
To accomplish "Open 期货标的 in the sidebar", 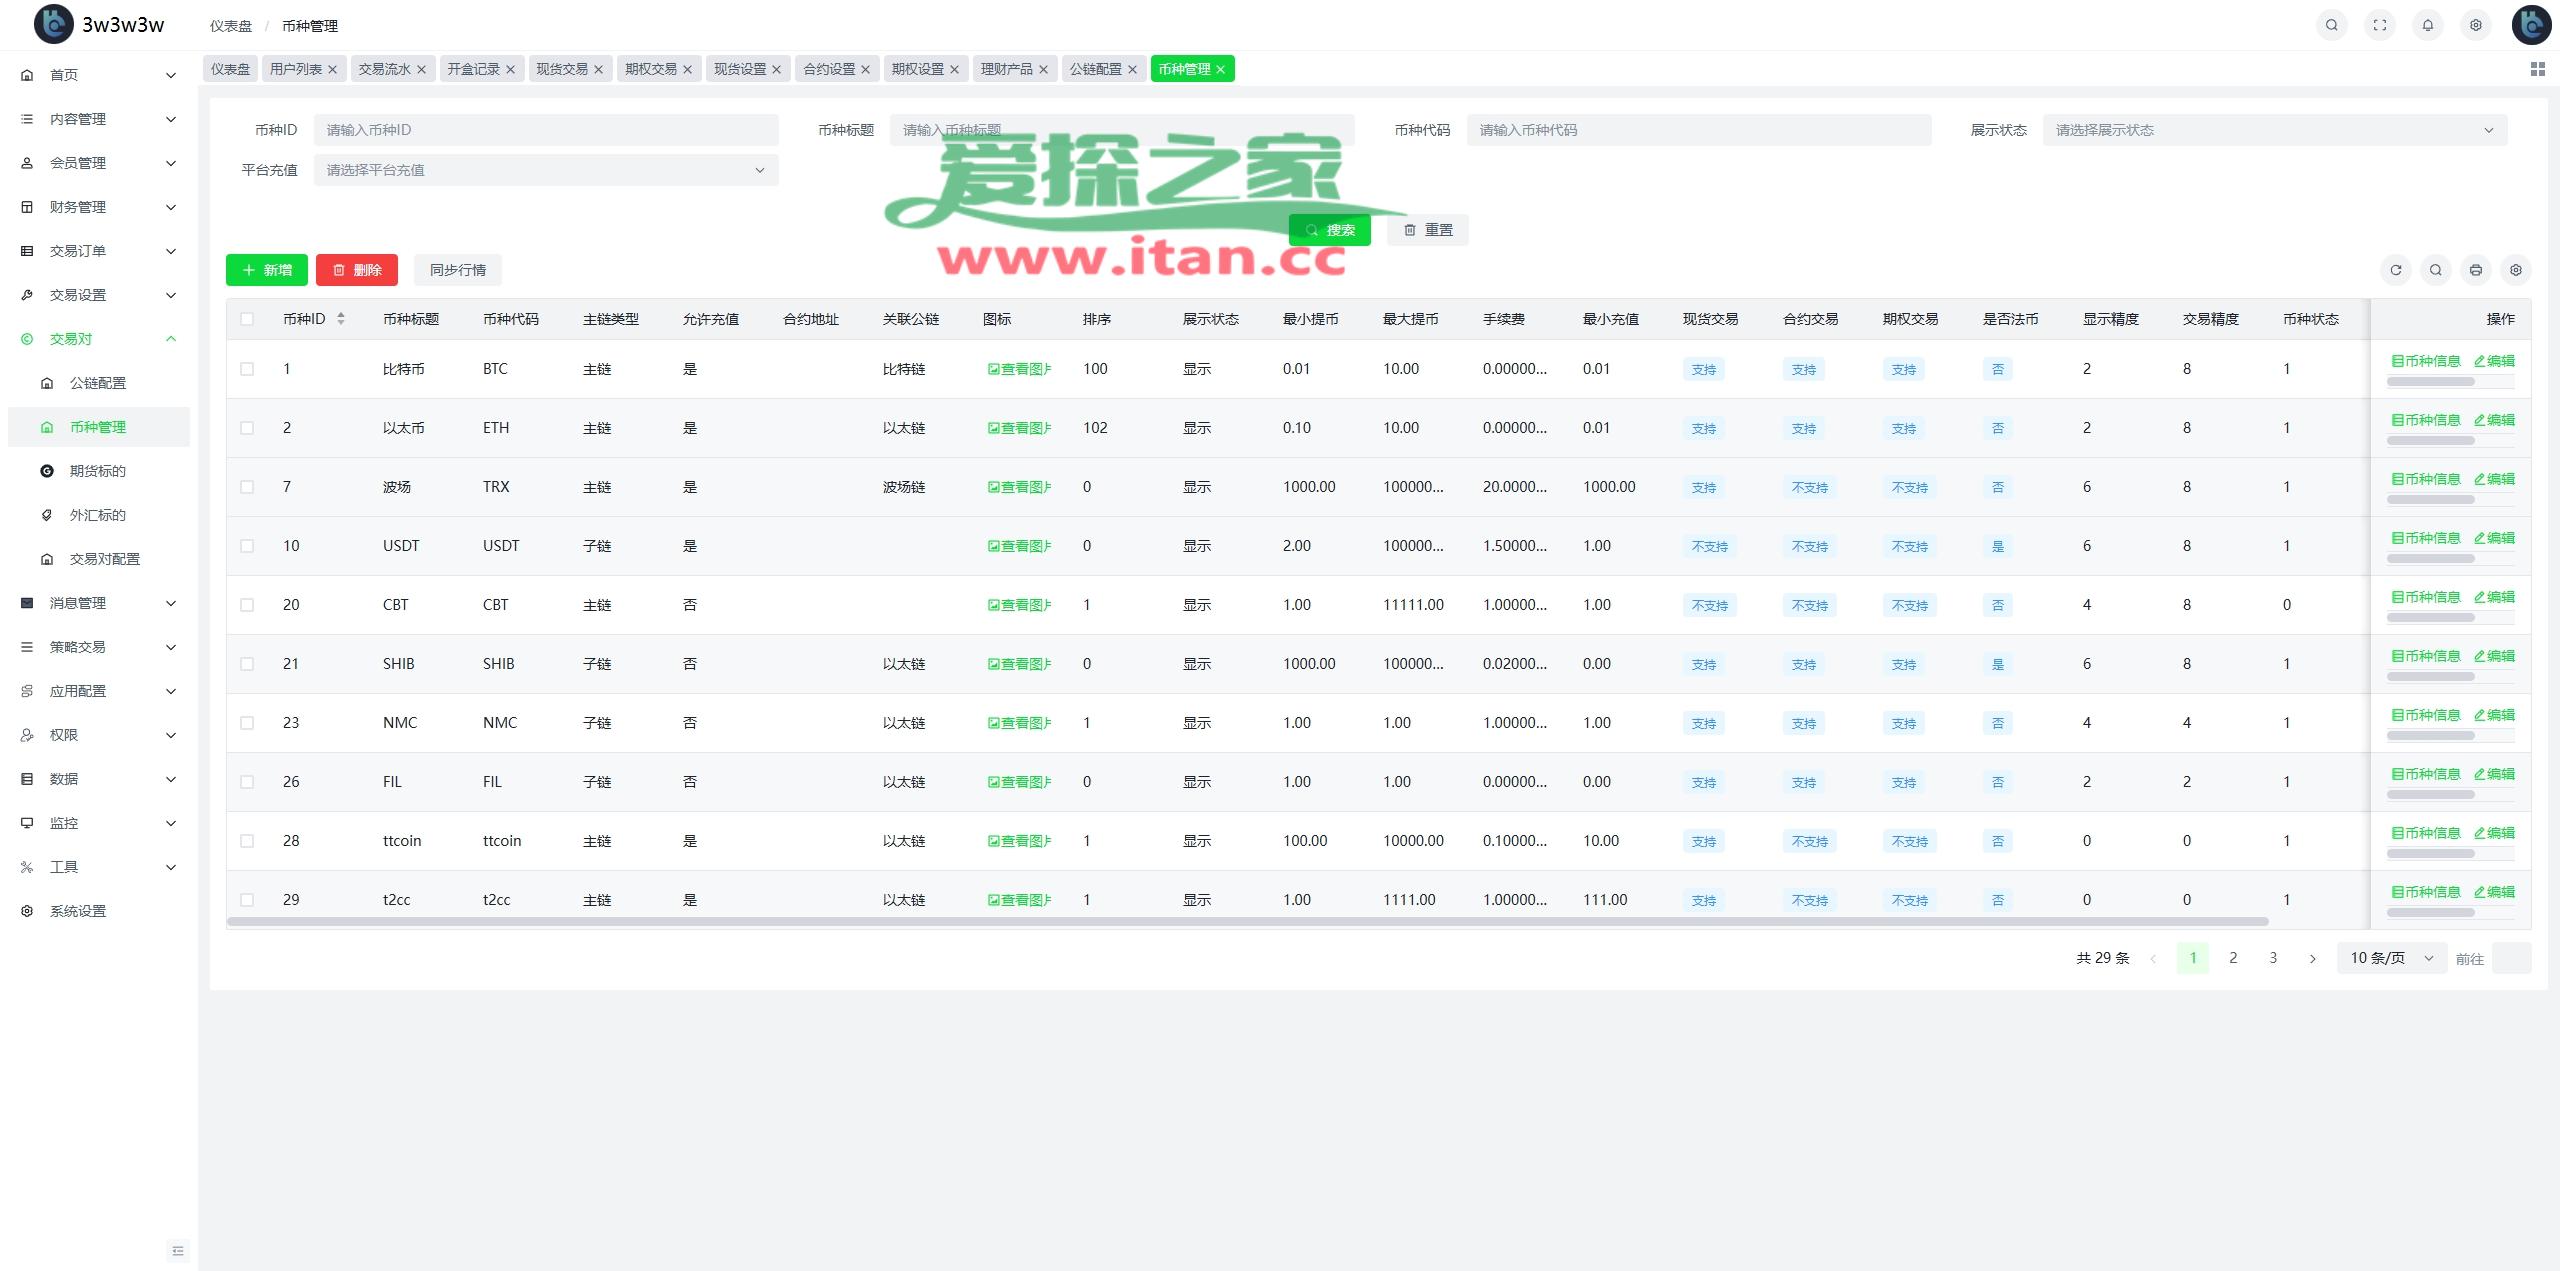I will tap(97, 471).
